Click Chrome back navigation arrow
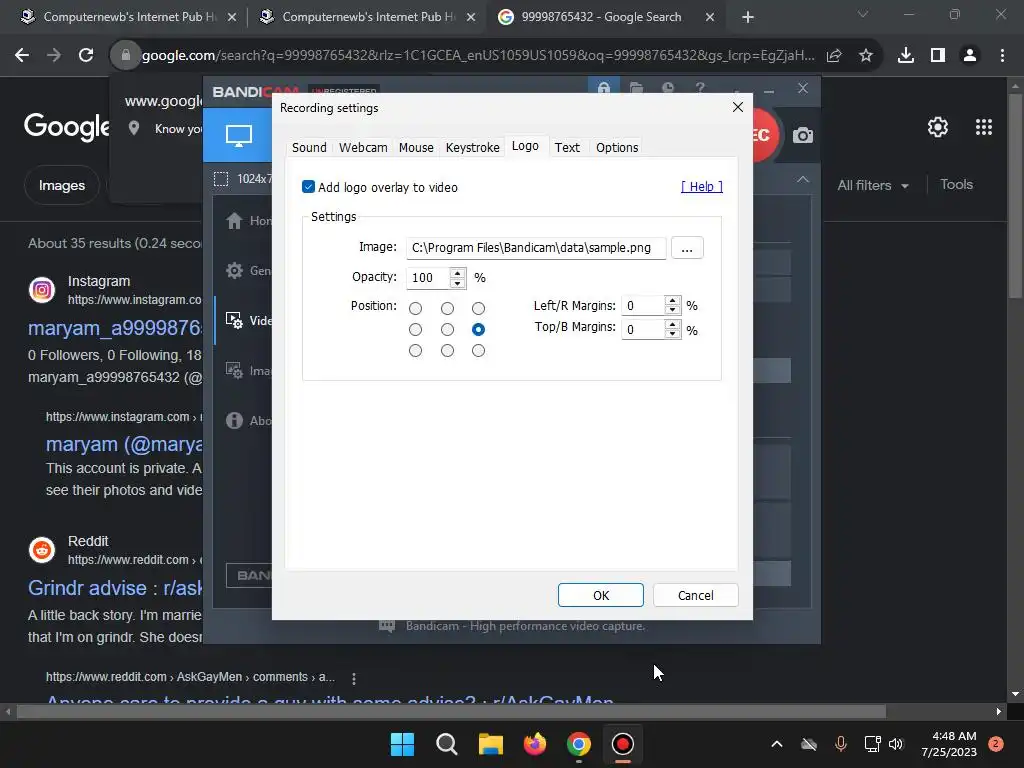 (x=22, y=56)
